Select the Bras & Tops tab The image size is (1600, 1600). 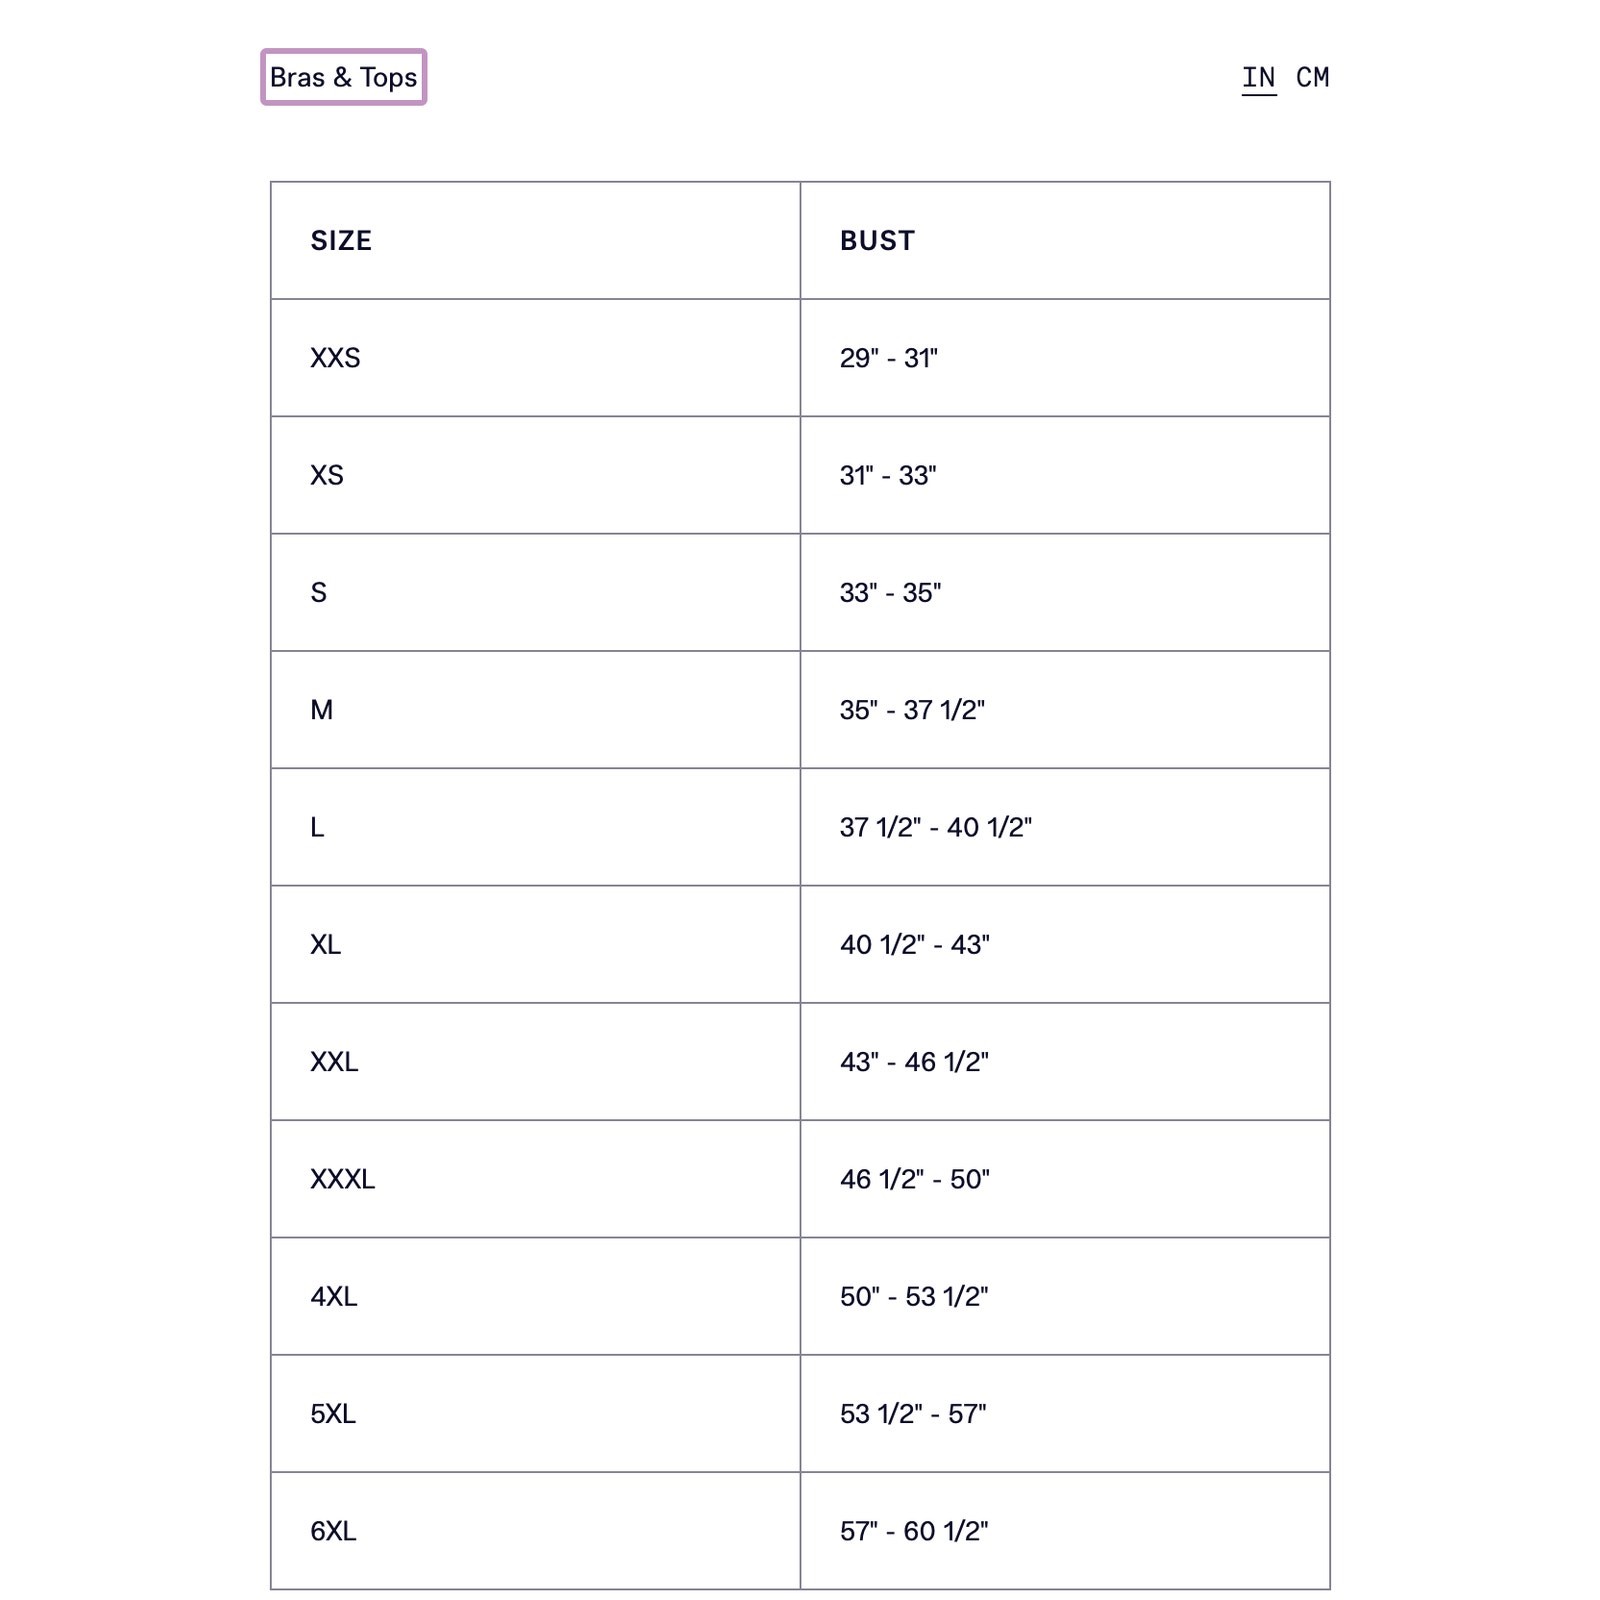point(343,77)
